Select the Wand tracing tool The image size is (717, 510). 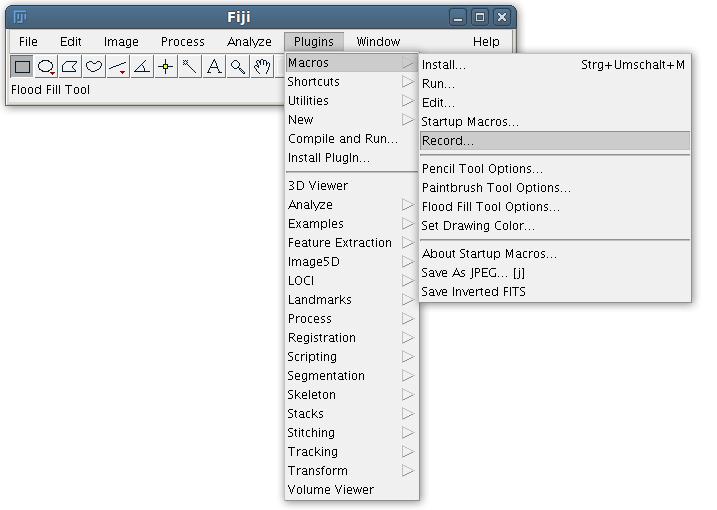pos(190,67)
